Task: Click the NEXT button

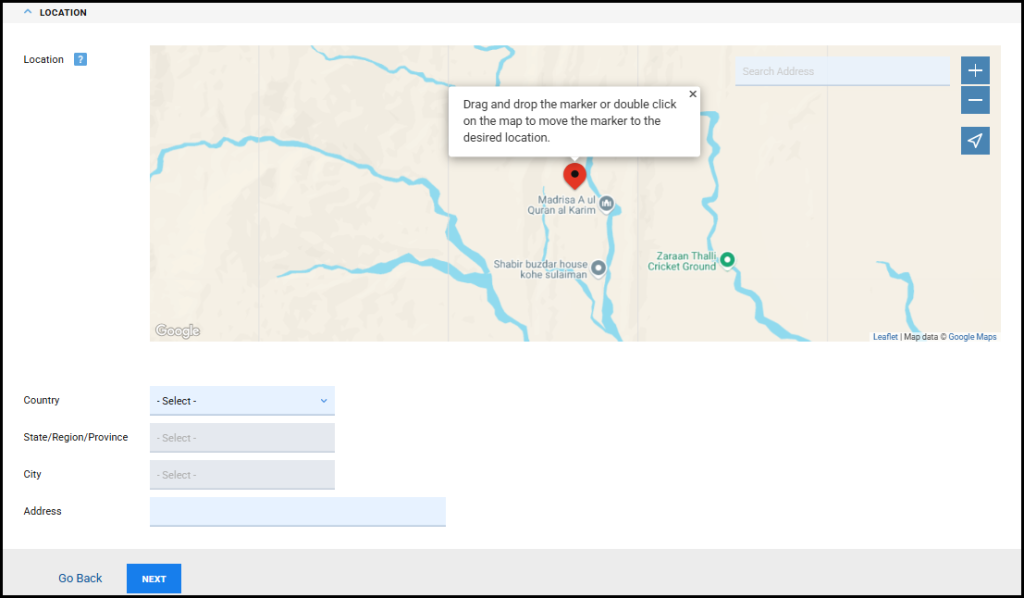Action: [x=153, y=578]
